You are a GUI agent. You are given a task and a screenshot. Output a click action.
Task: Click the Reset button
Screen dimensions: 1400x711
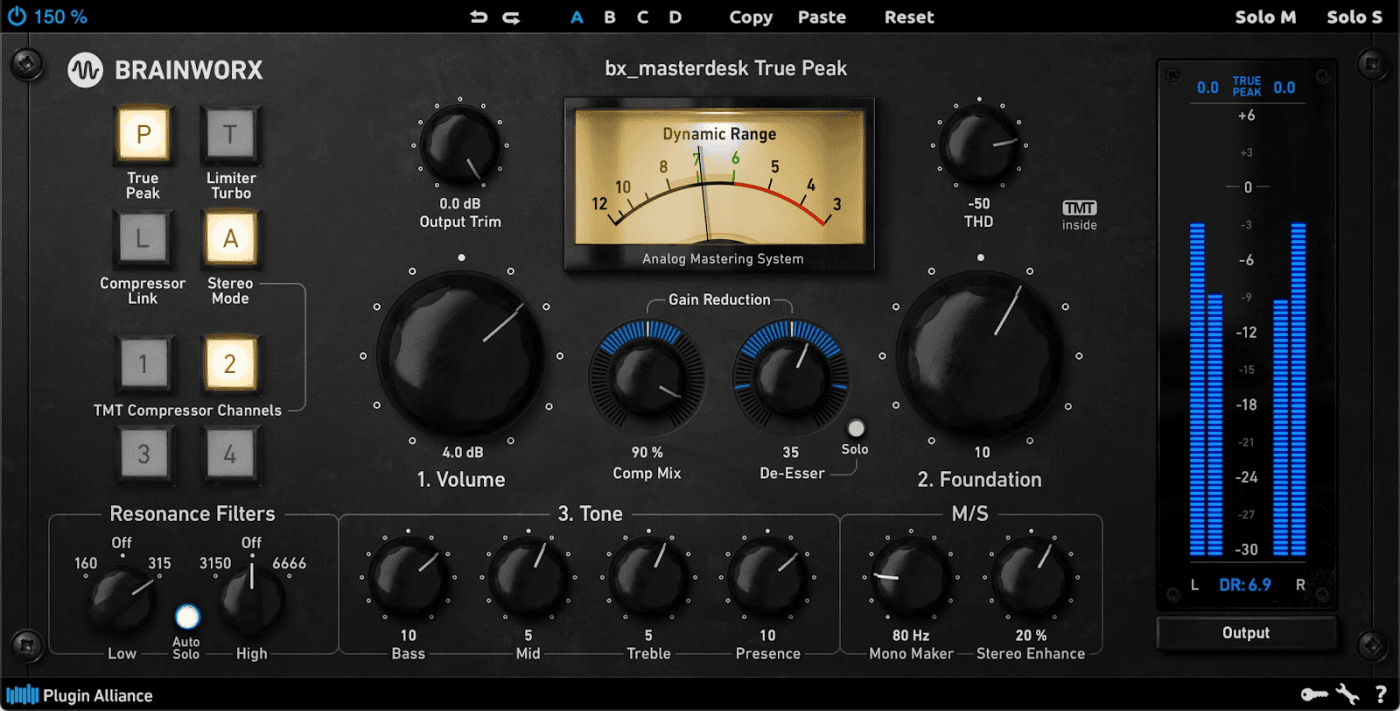click(909, 17)
